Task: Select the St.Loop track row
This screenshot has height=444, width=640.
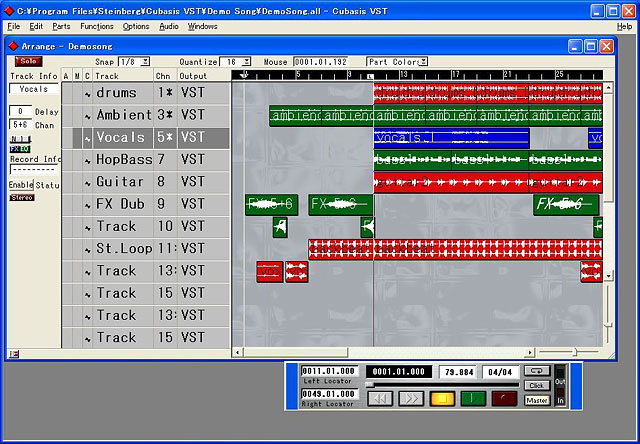Action: coord(146,250)
